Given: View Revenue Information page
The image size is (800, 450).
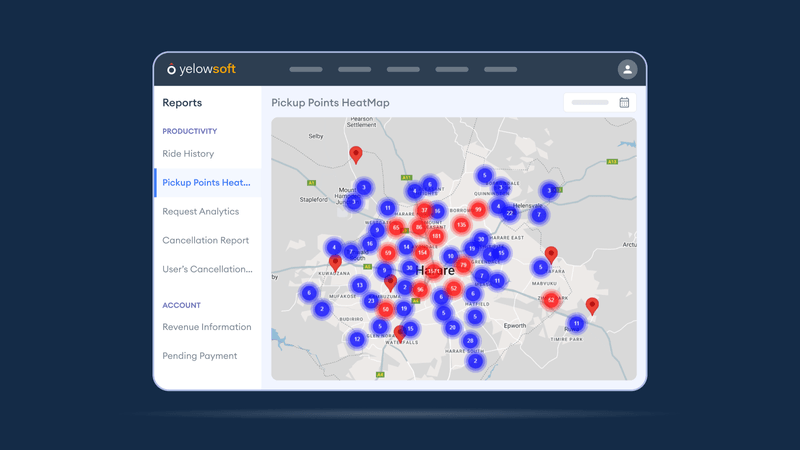Looking at the screenshot, I should coord(206,327).
